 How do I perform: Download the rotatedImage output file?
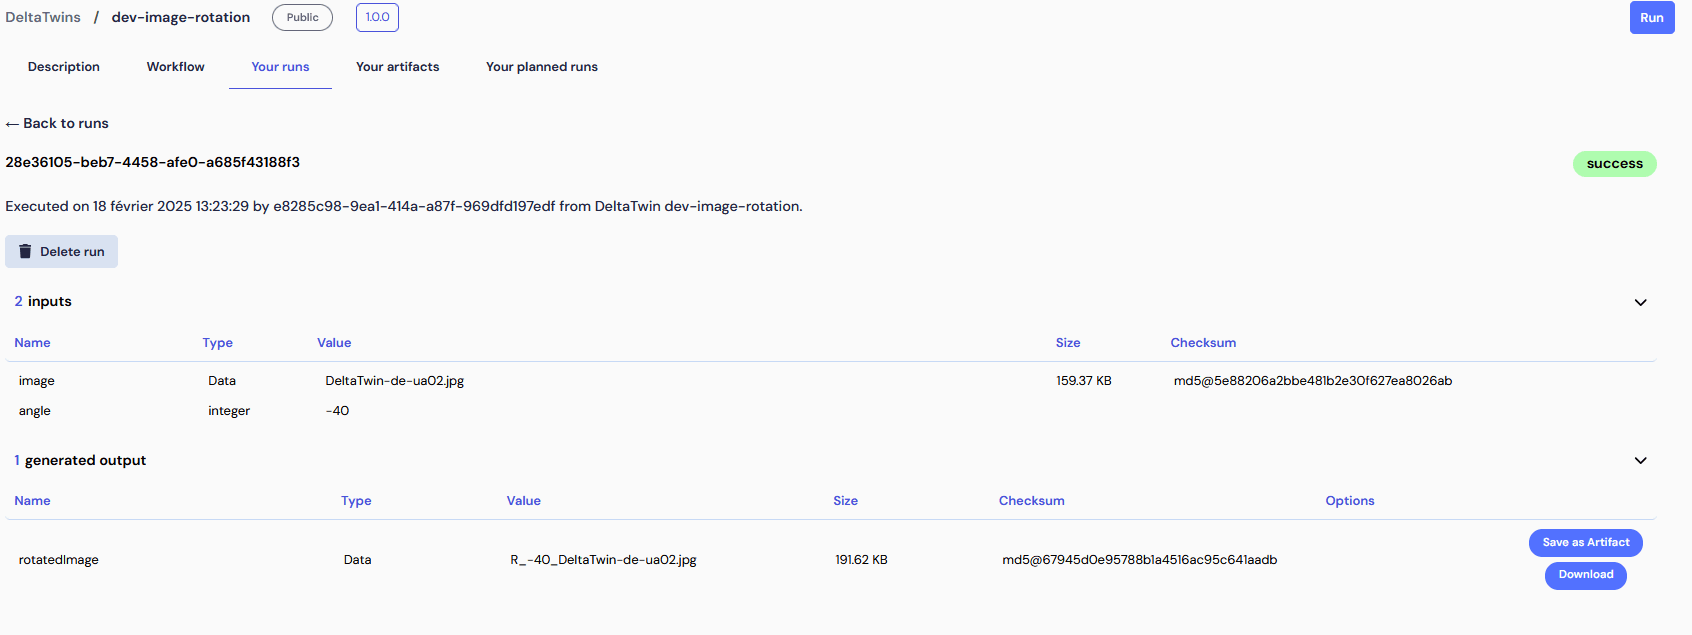(x=1585, y=575)
